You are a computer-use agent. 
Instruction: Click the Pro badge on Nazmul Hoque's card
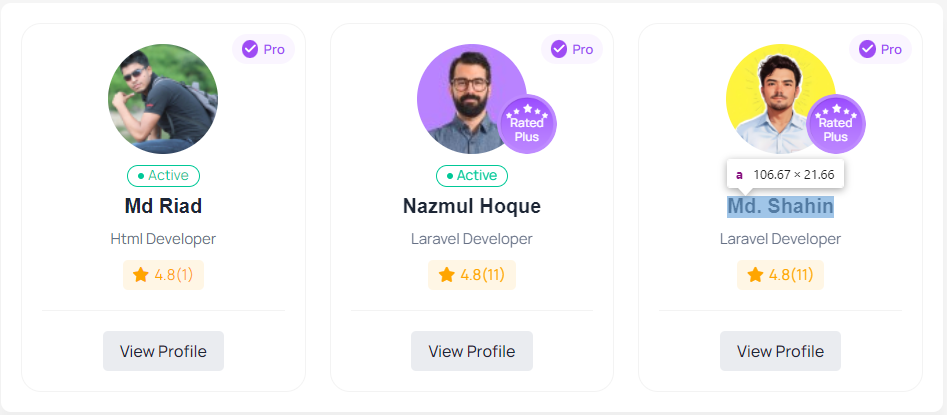pos(572,49)
